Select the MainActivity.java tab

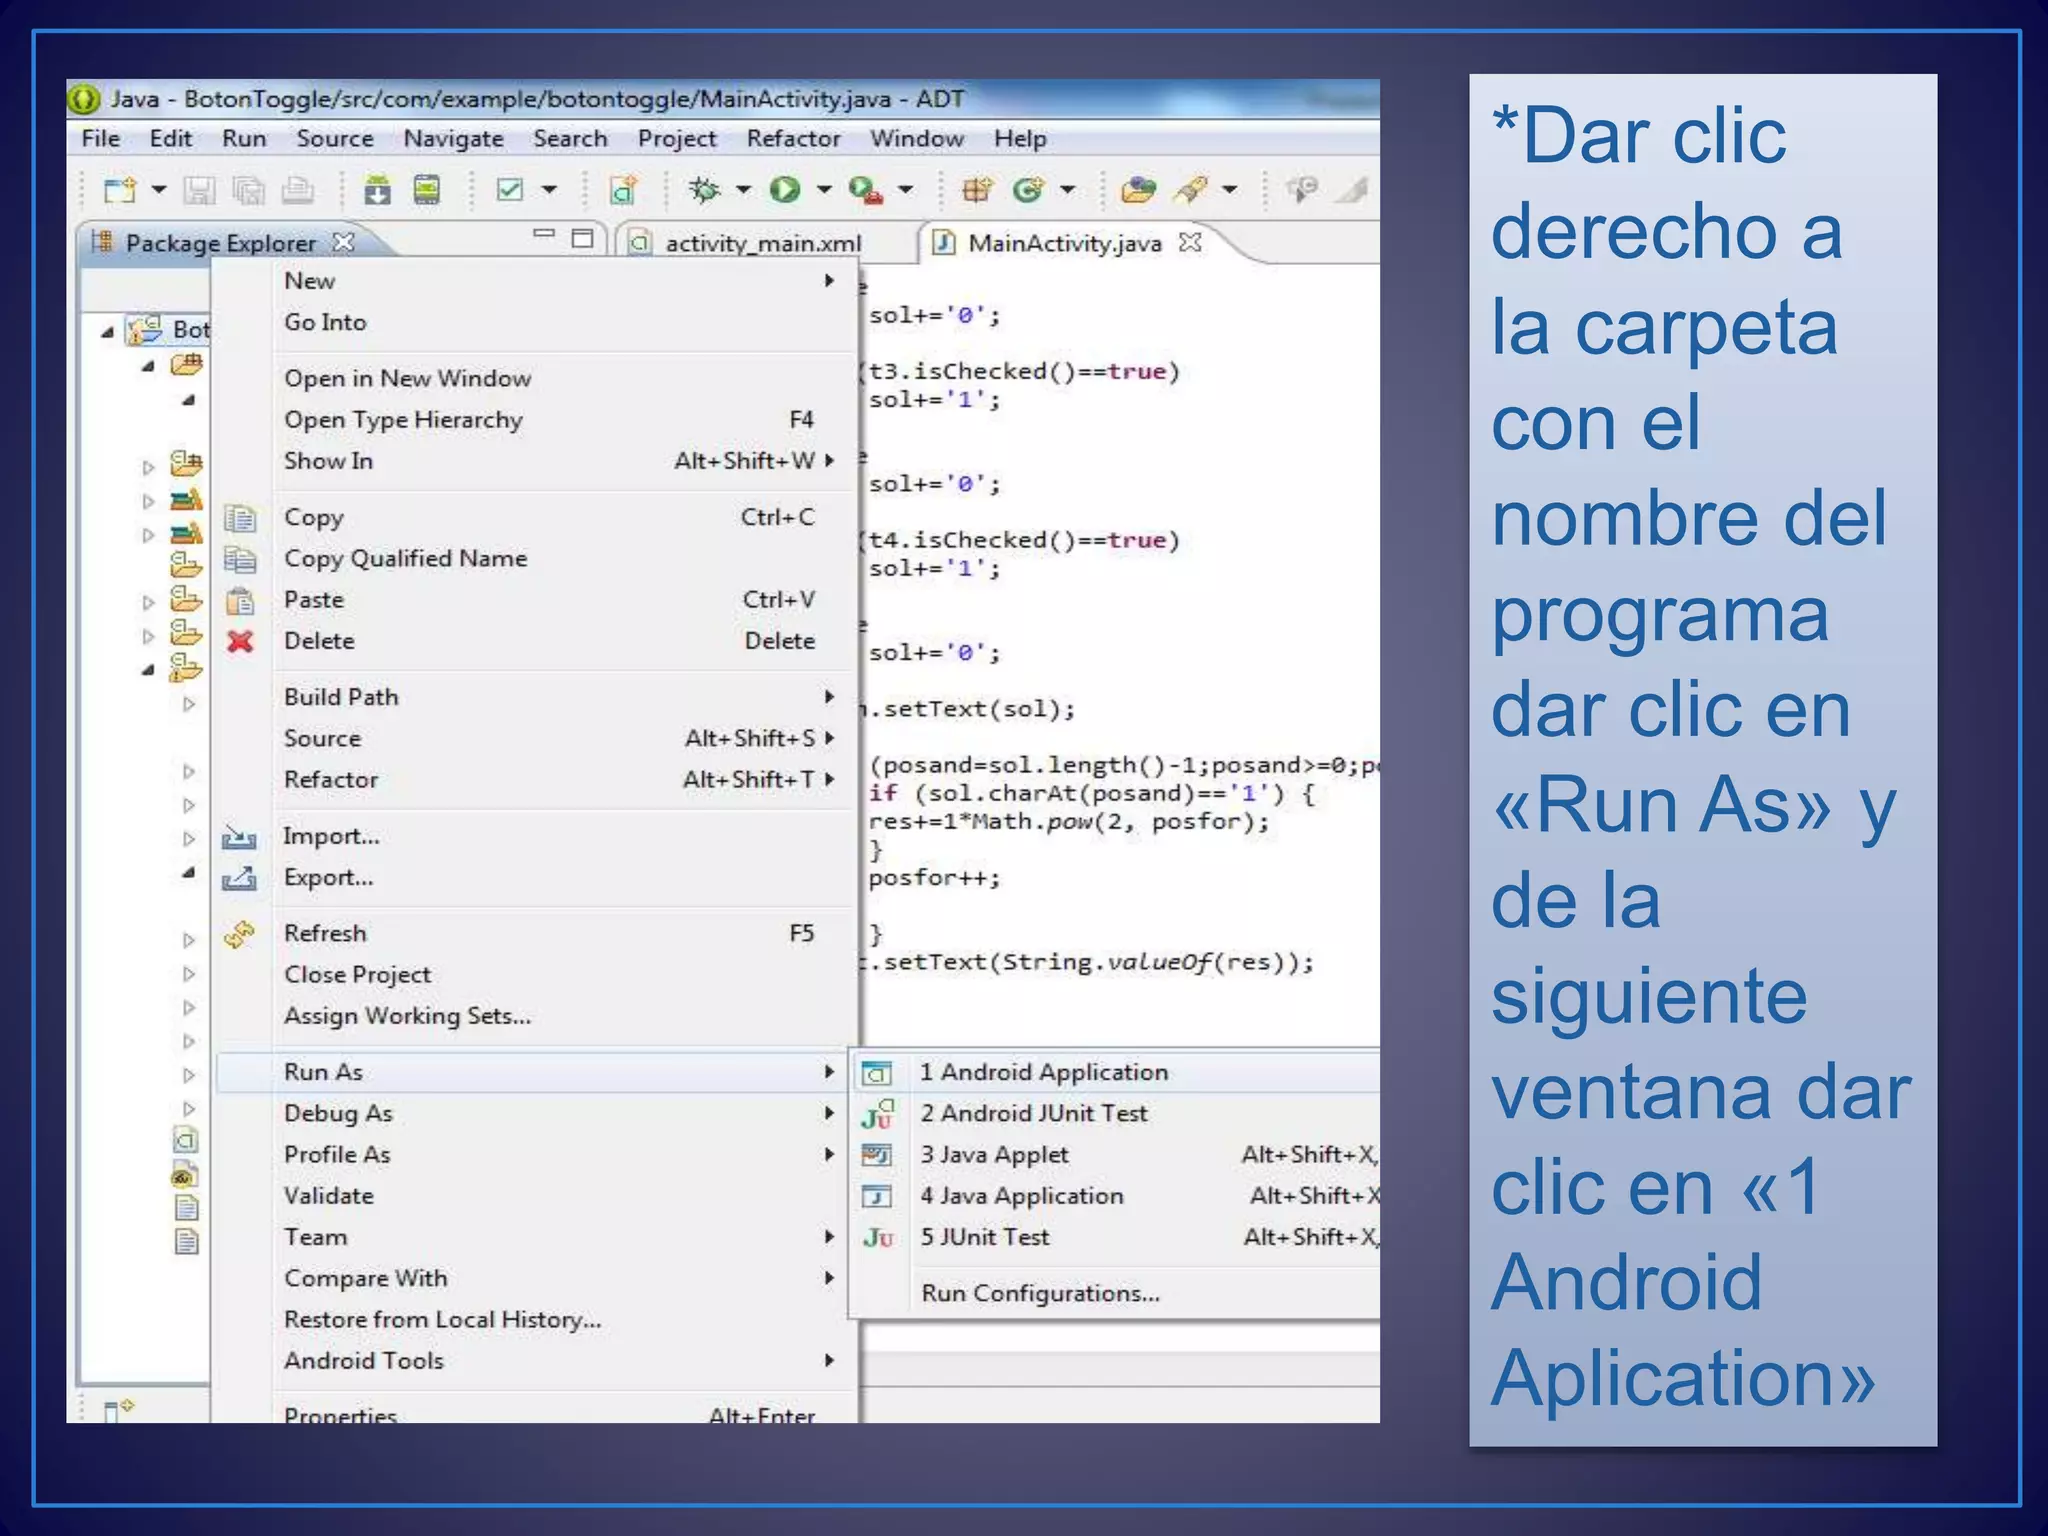click(x=1065, y=243)
